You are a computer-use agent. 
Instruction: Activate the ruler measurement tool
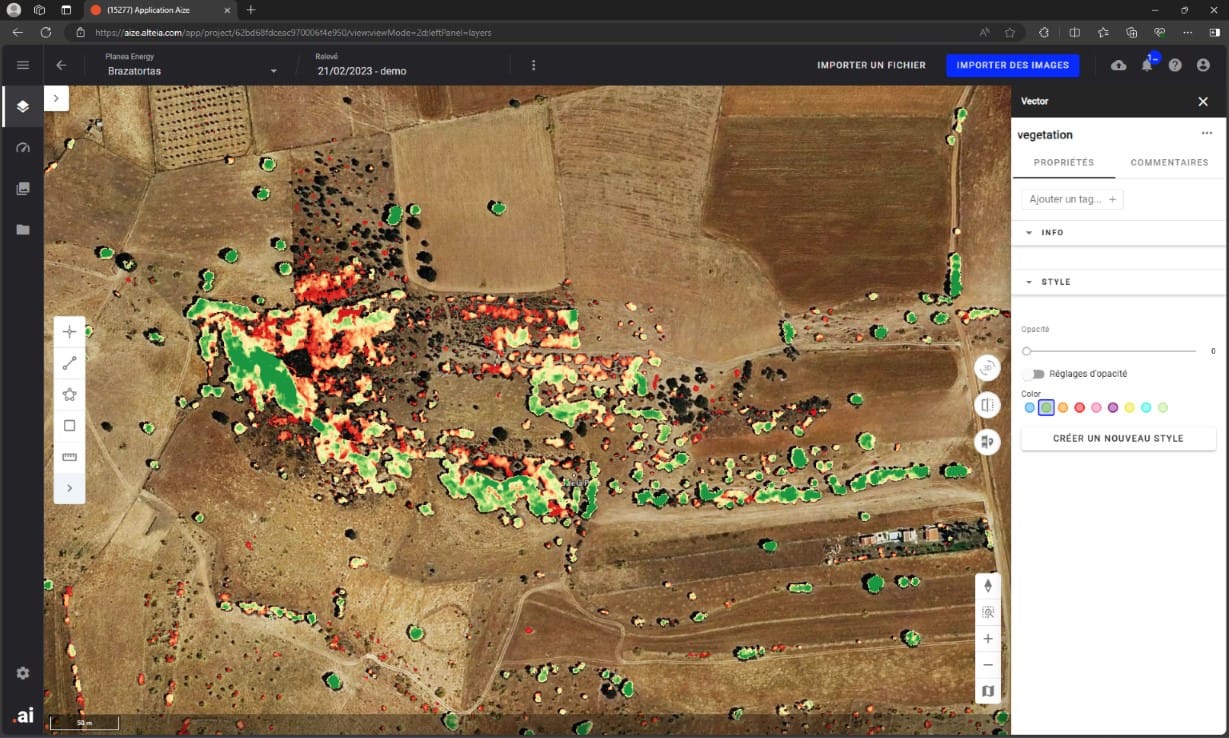(69, 457)
